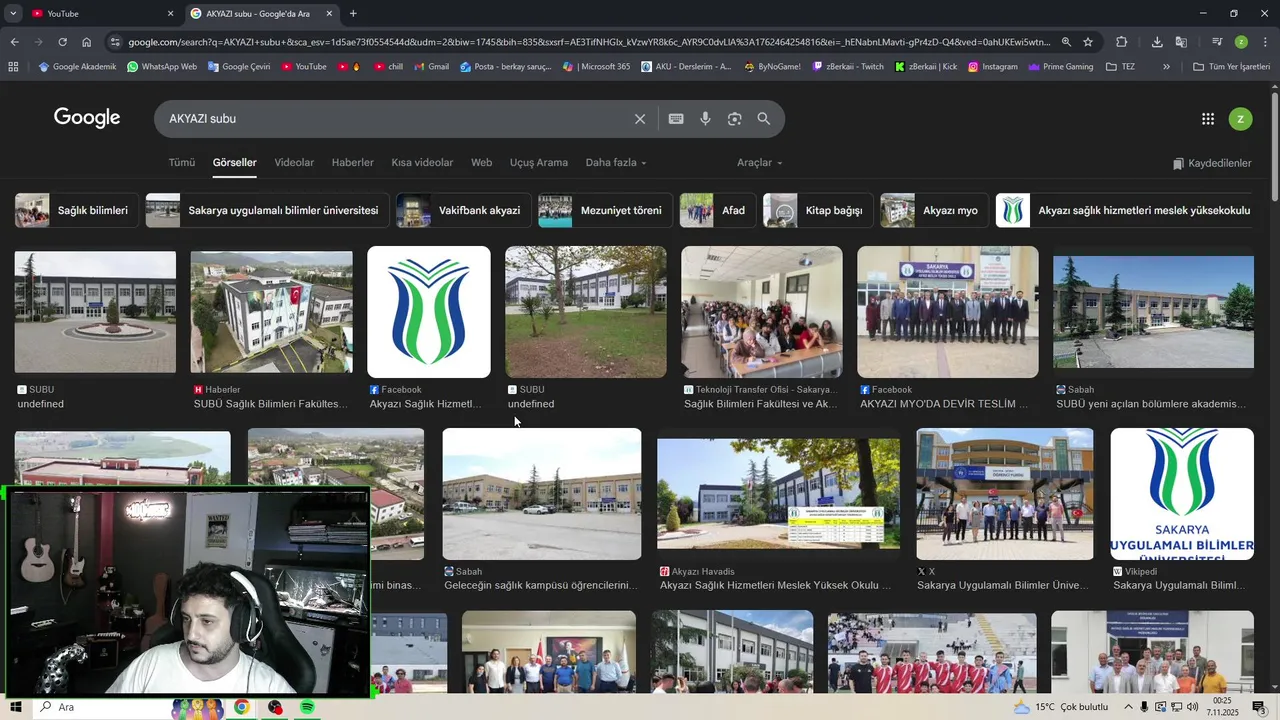Open the WhatsApp Web bookmark
Screen dimensions: 1280x720
[x=161, y=67]
